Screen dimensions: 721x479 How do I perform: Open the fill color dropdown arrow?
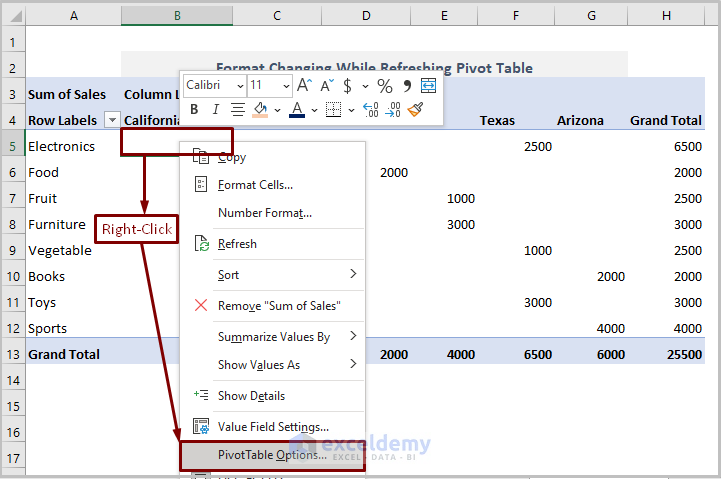(277, 110)
